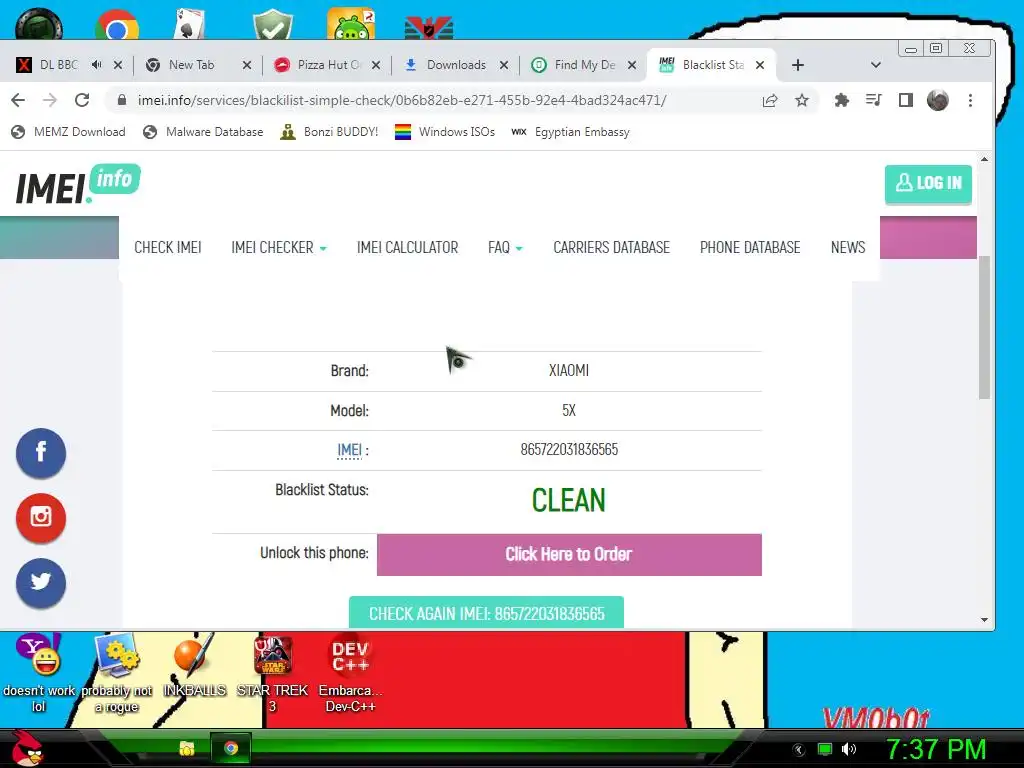The width and height of the screenshot is (1024, 768).
Task: Open a new tab with plus button
Action: [797, 65]
